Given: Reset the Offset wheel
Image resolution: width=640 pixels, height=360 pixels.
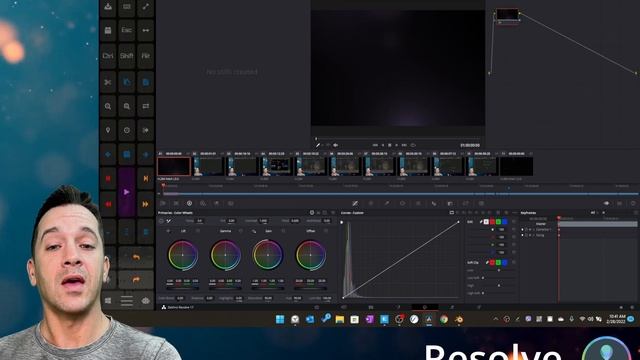Looking at the screenshot, I should click(x=326, y=231).
